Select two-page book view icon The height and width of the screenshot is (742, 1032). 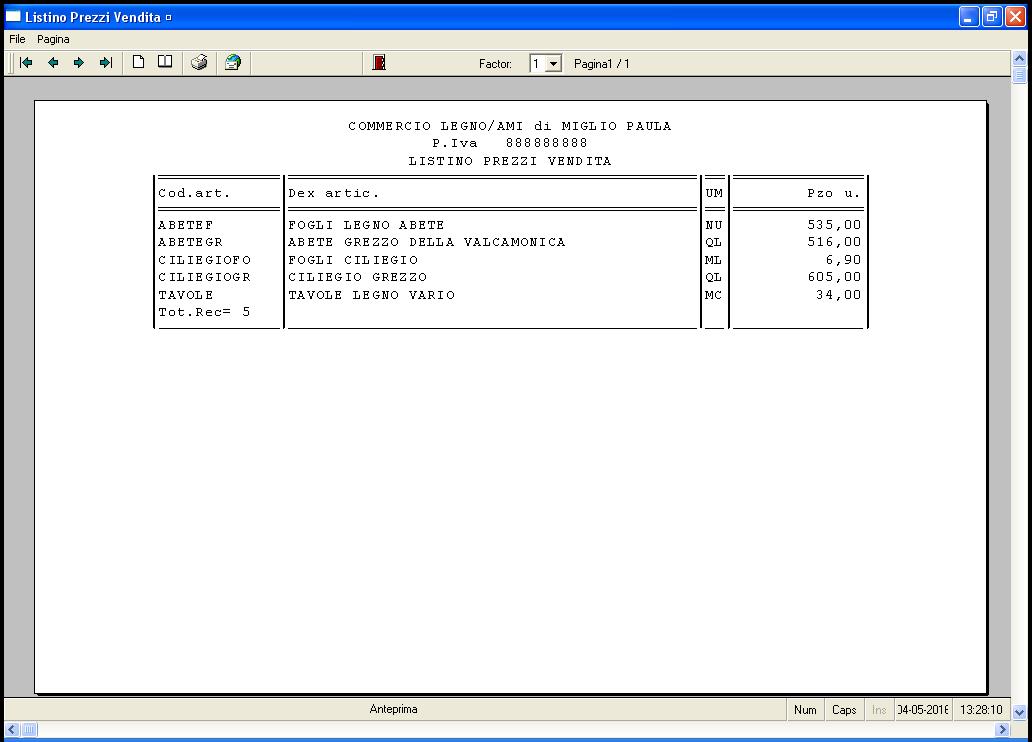pos(165,63)
